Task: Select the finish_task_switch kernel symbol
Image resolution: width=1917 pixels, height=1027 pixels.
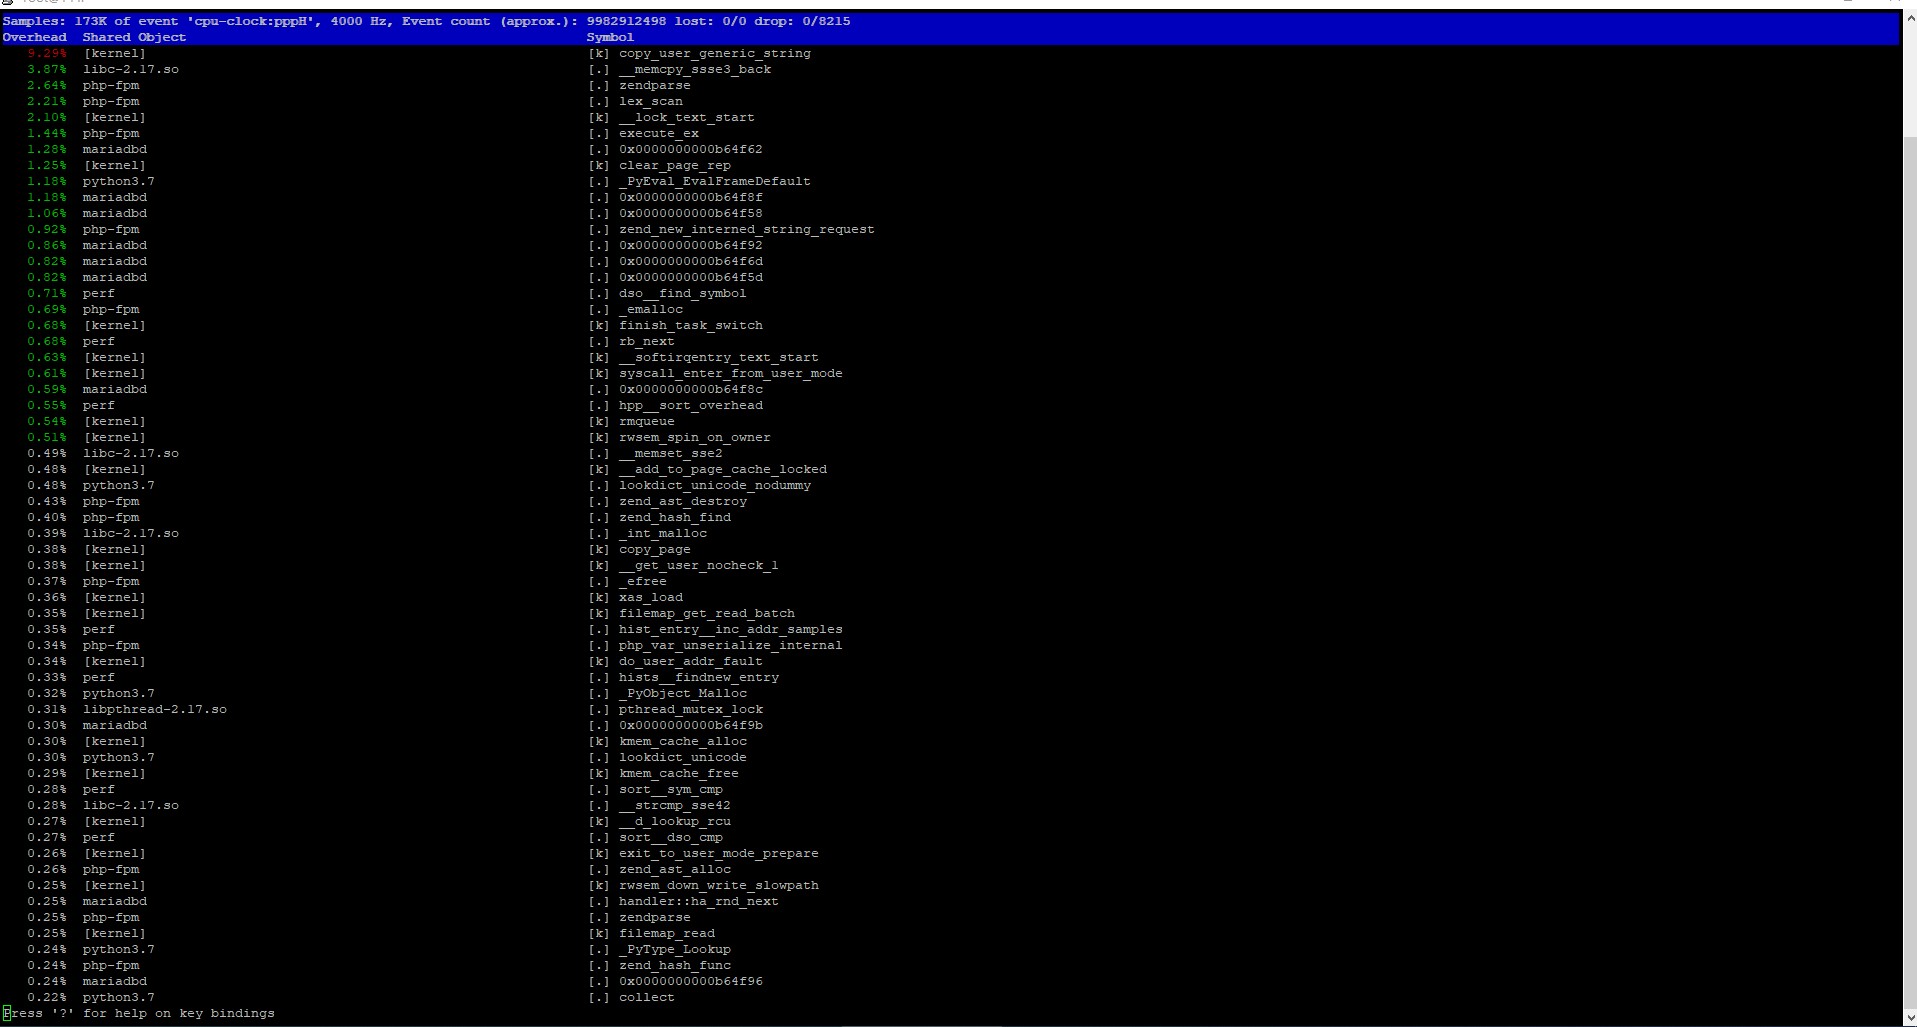Action: pos(691,325)
